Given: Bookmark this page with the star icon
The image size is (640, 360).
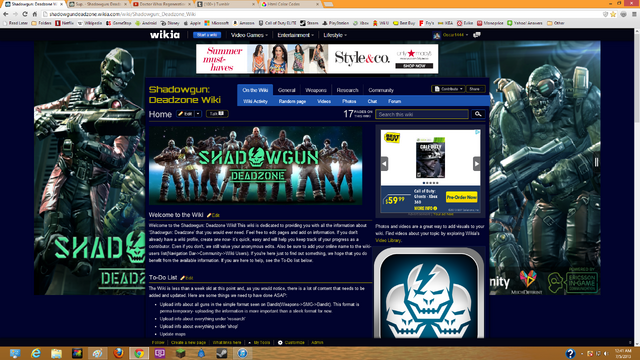Looking at the screenshot, I should pyautogui.click(x=613, y=14).
